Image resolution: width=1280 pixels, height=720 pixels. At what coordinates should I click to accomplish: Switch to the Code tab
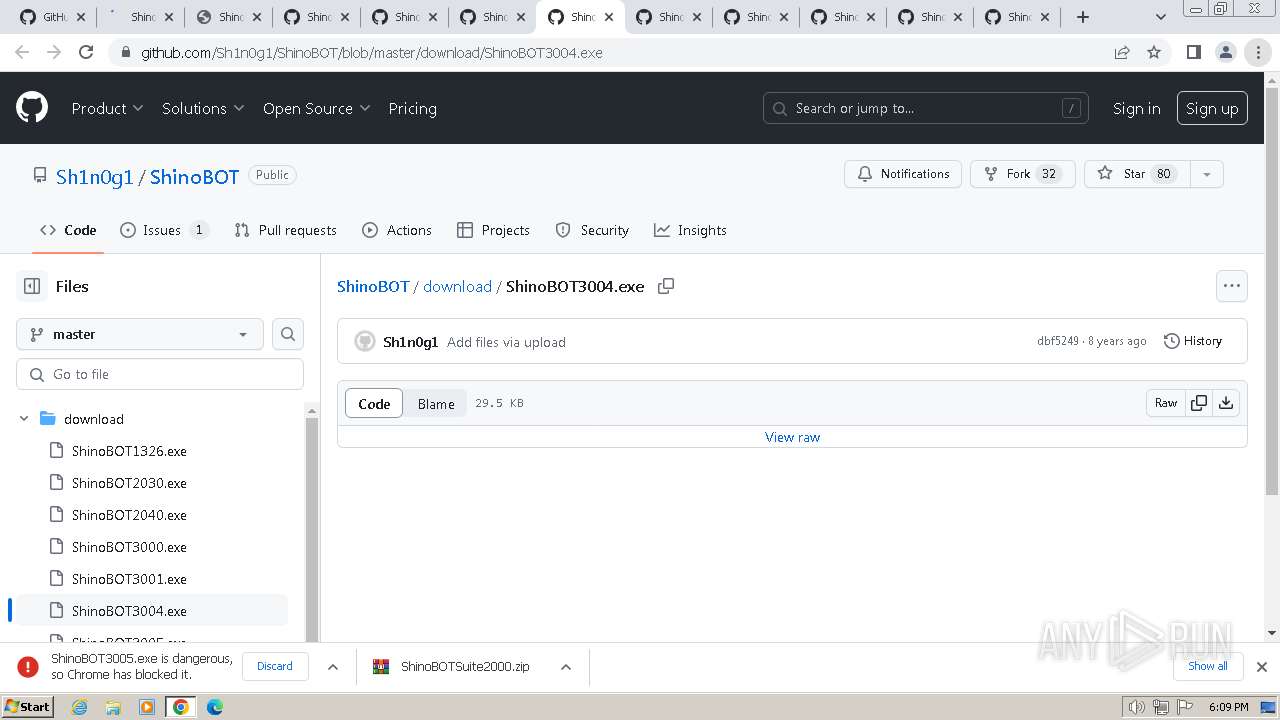pyautogui.click(x=68, y=230)
